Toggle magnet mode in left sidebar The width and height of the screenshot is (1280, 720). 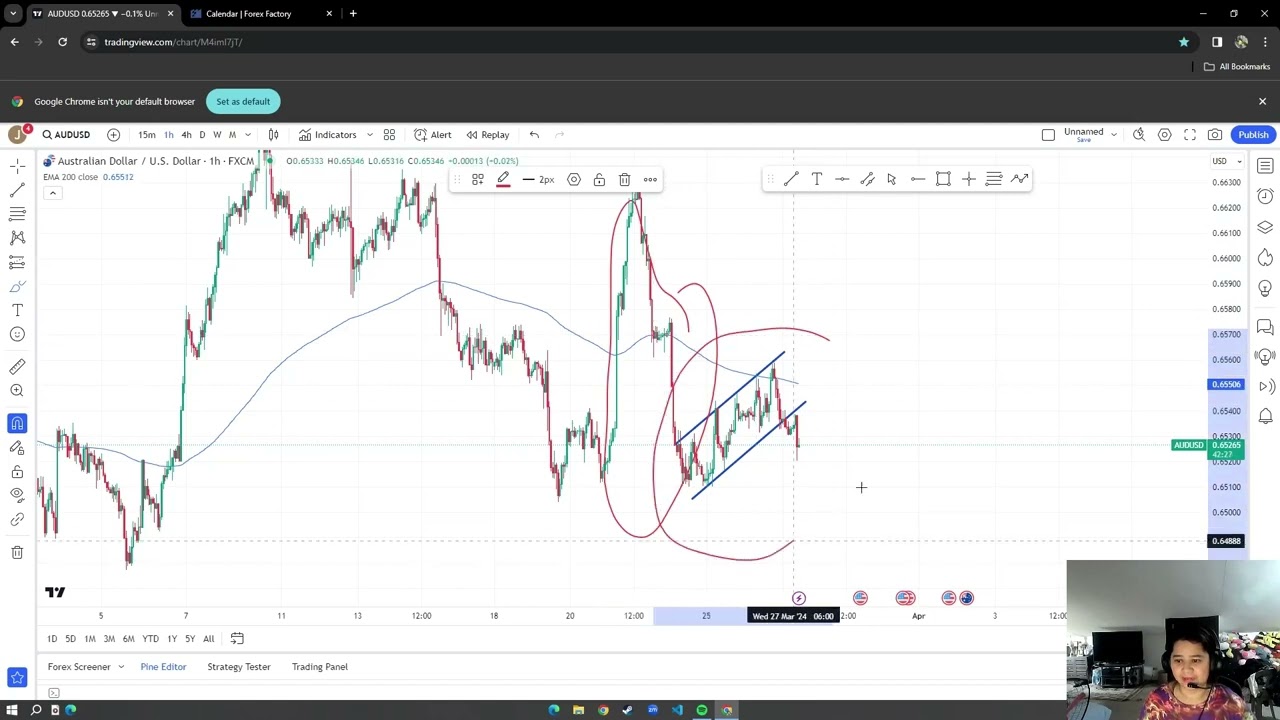pos(17,423)
